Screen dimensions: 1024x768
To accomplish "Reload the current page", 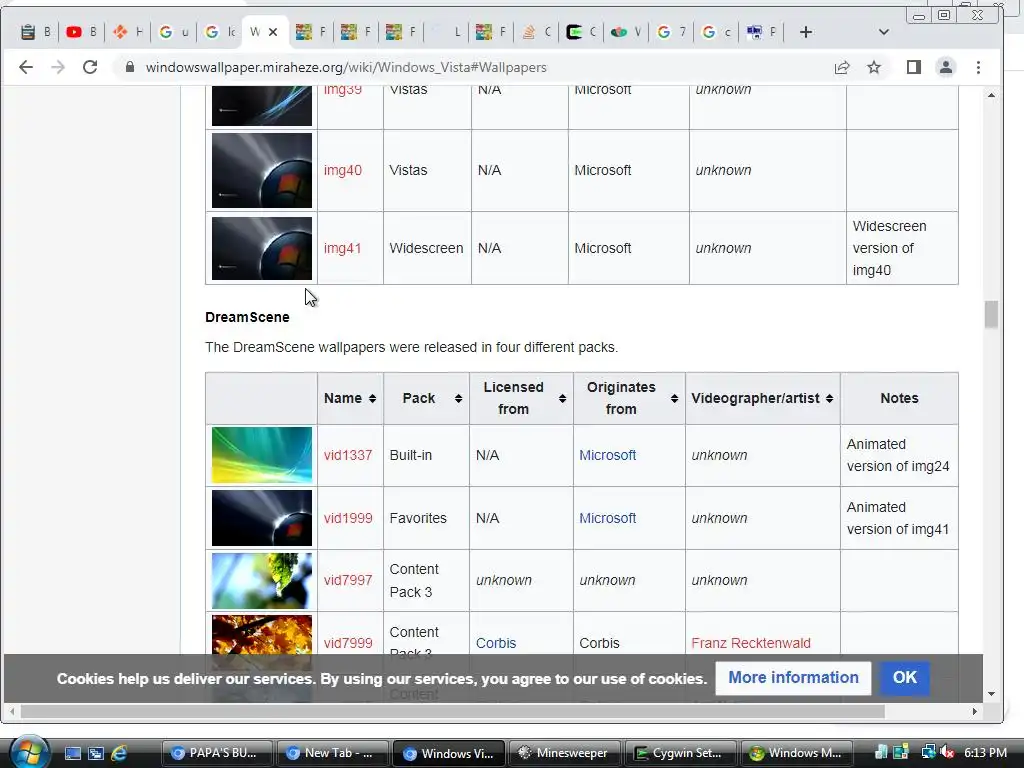I will [x=90, y=67].
